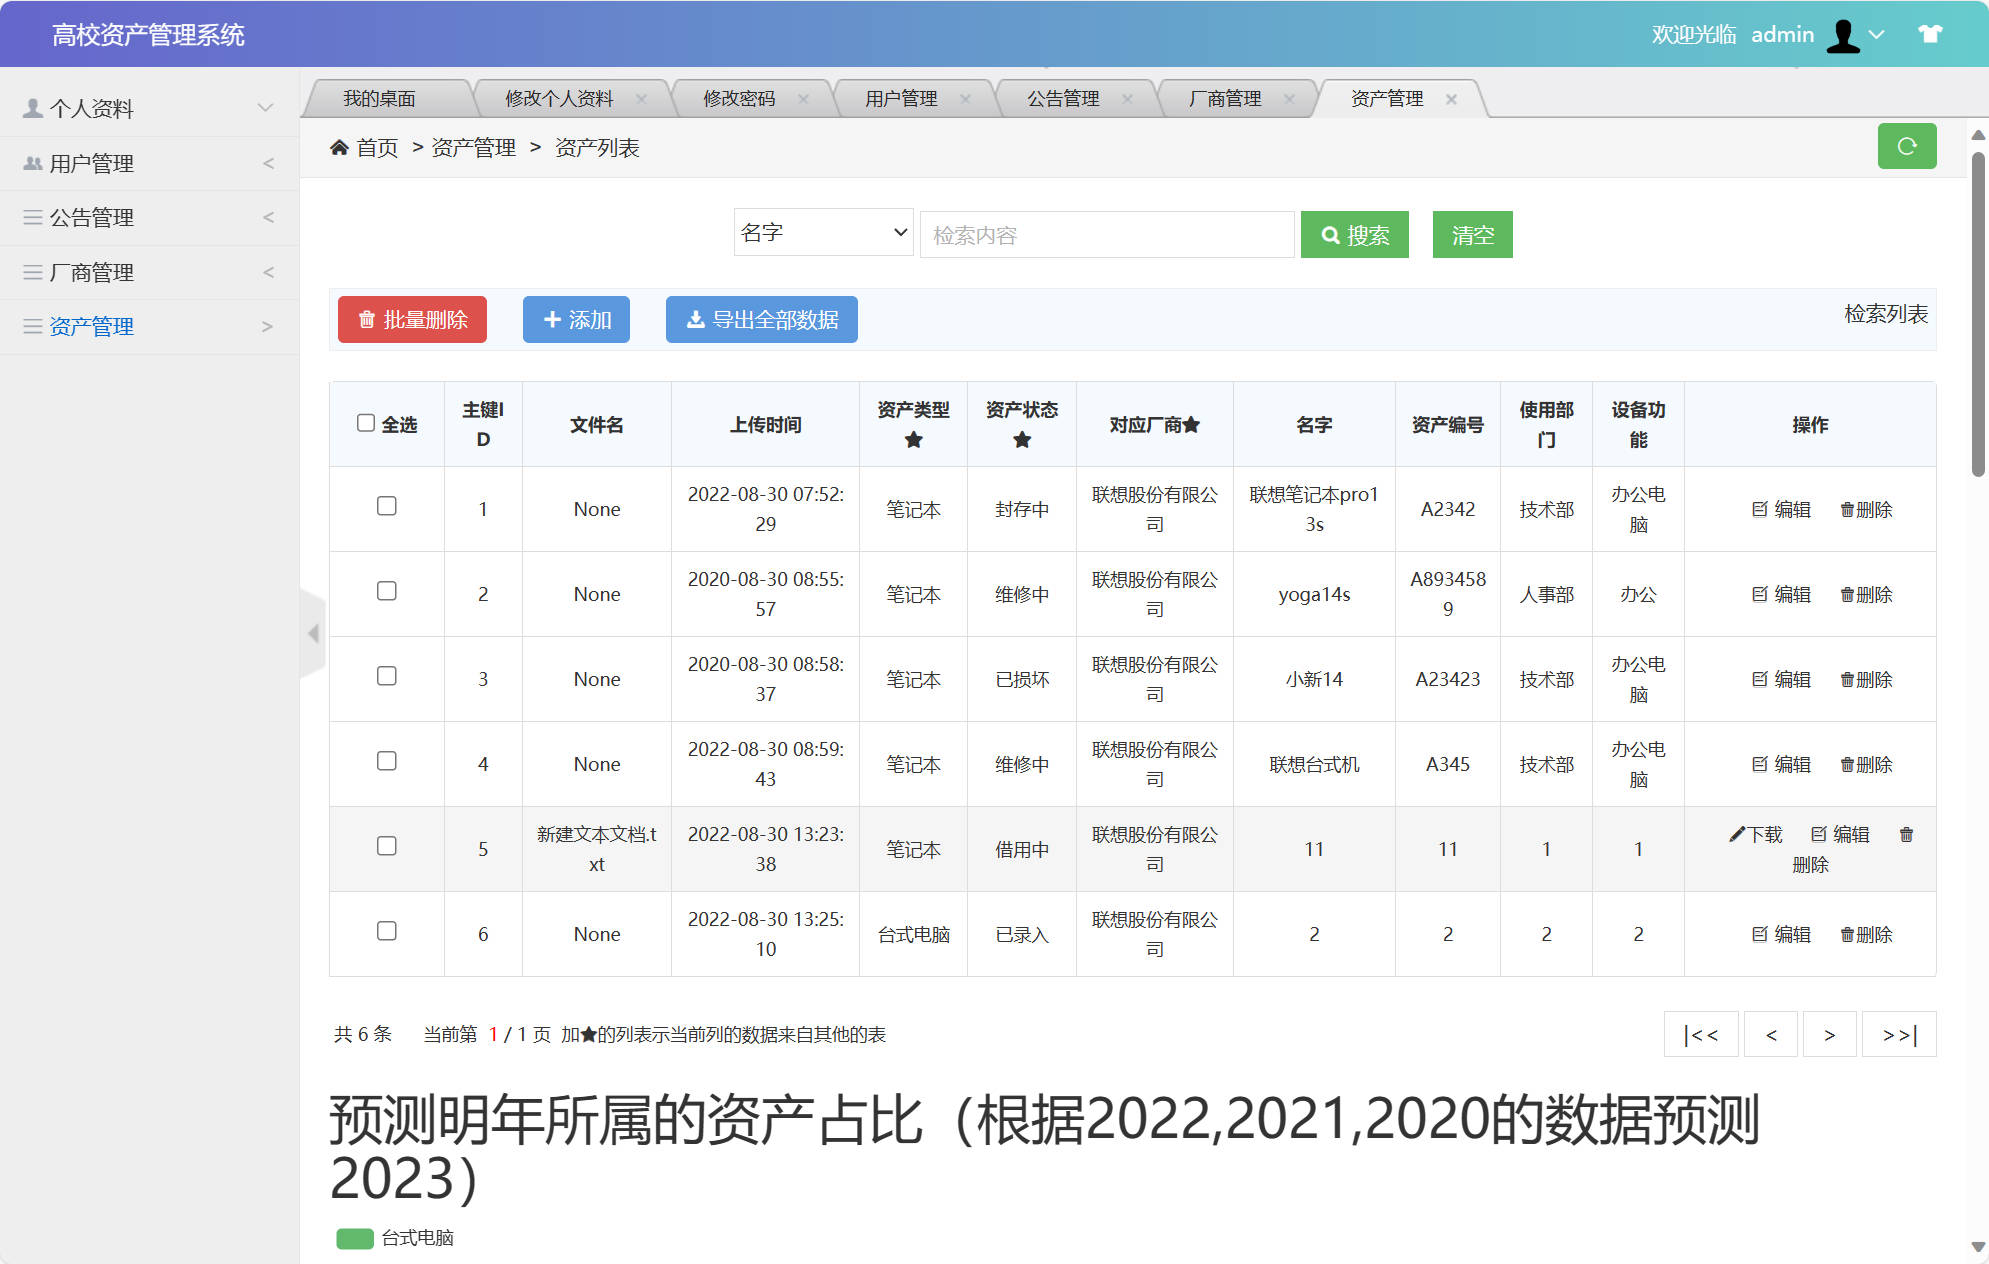Click the 下载 download icon in row 5

[x=1736, y=833]
